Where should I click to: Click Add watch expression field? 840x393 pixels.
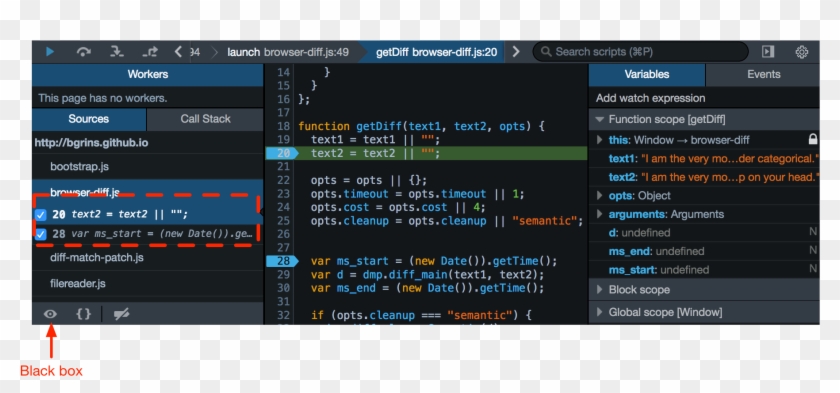coord(704,98)
